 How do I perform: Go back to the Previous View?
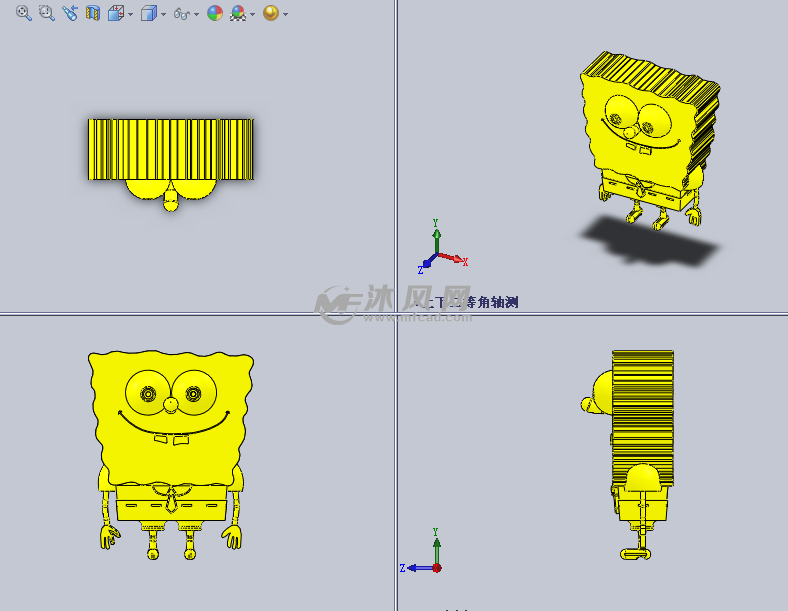coord(70,13)
